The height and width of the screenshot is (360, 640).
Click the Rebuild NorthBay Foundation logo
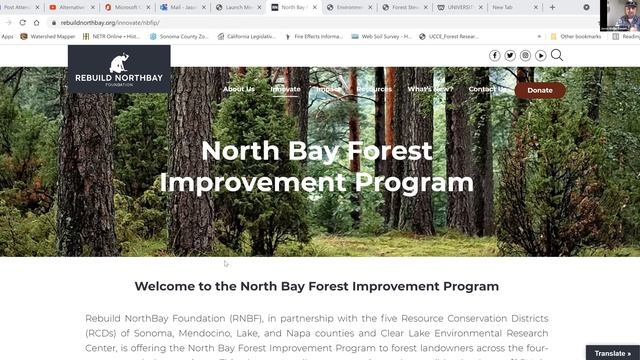(x=119, y=69)
